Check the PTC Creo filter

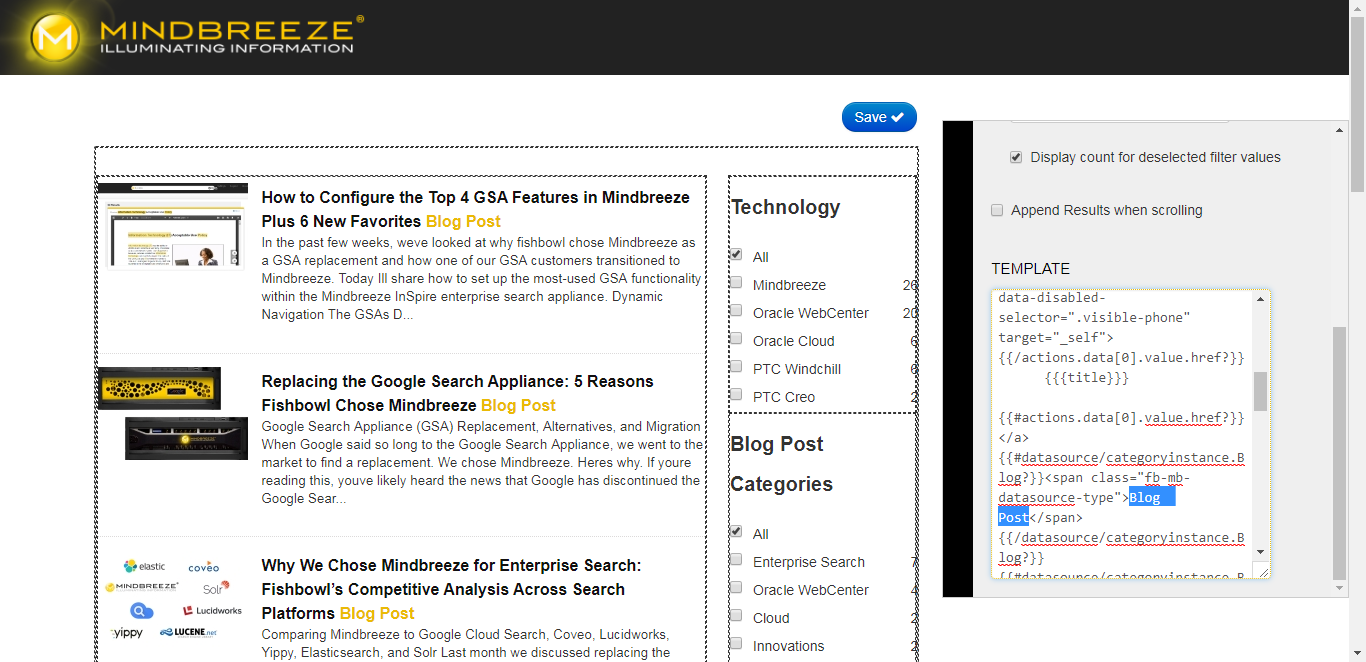click(736, 395)
